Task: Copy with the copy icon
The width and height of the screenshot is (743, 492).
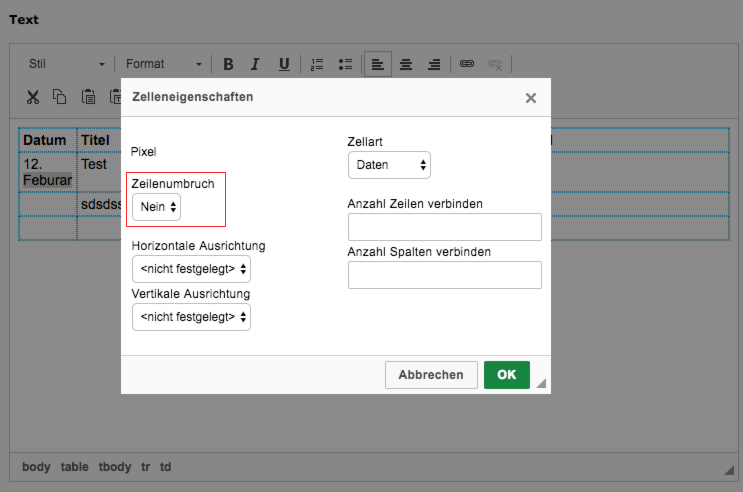Action: pyautogui.click(x=60, y=97)
